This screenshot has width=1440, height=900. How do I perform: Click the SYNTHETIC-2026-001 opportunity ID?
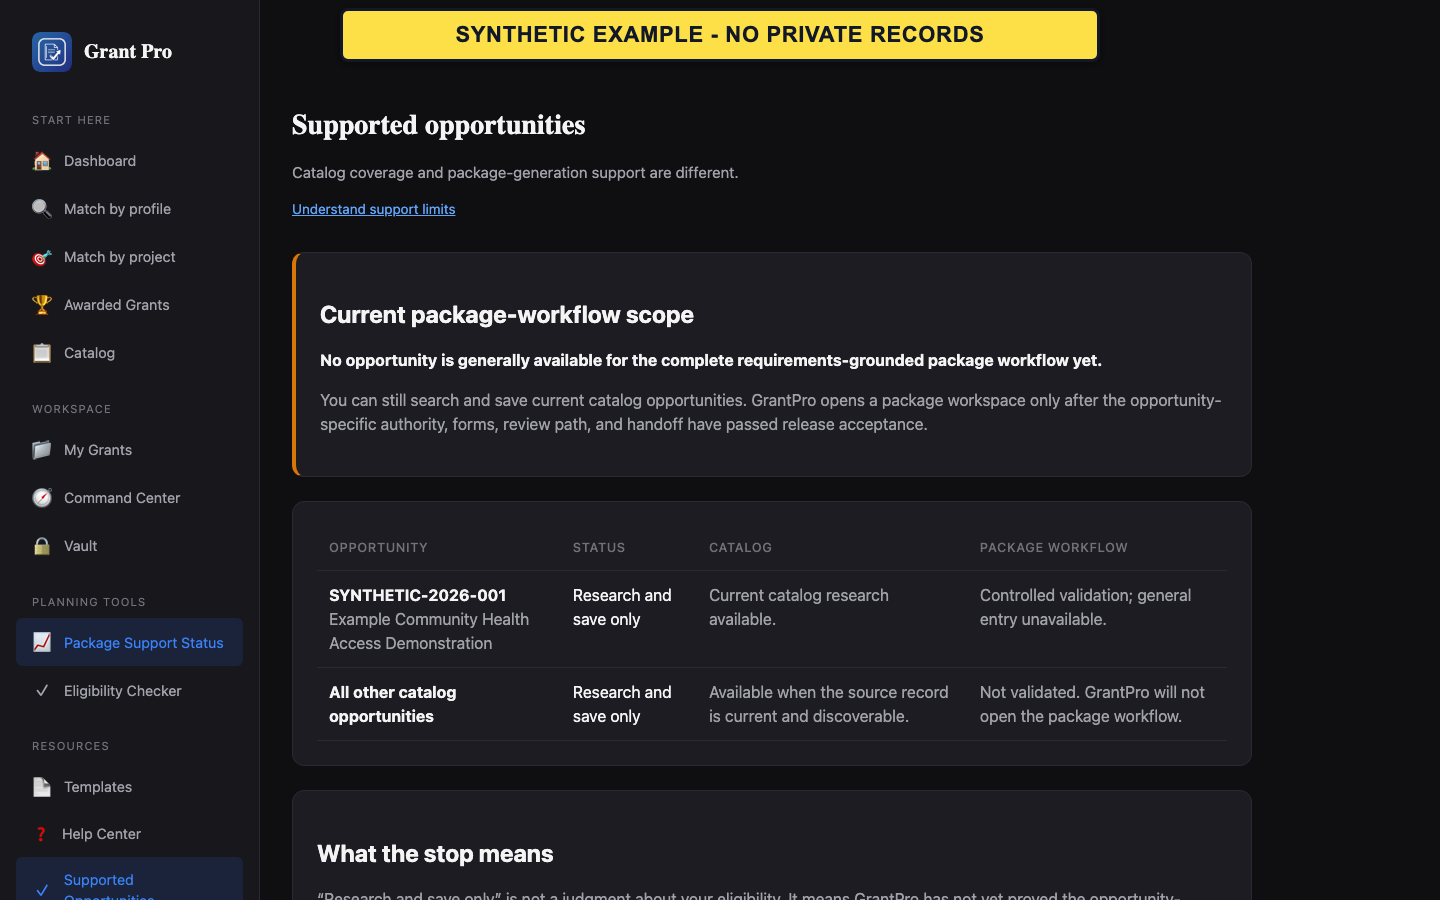pyautogui.click(x=417, y=595)
